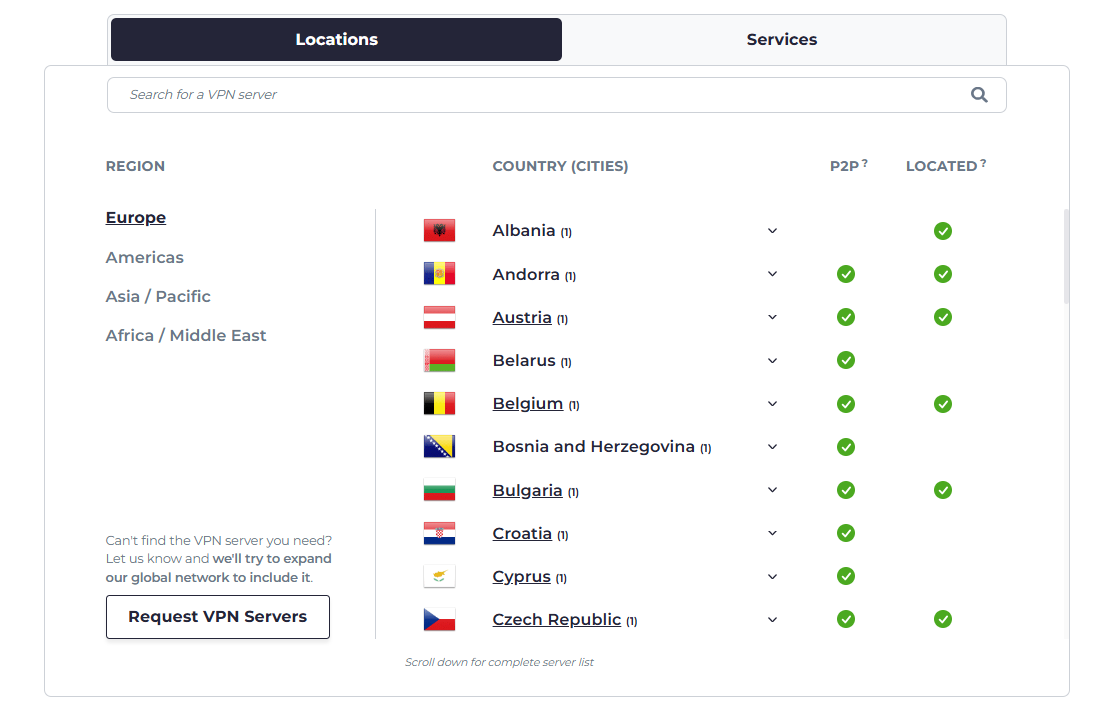
Task: Click the Bosnia and Herzegovina flag
Action: tap(439, 447)
